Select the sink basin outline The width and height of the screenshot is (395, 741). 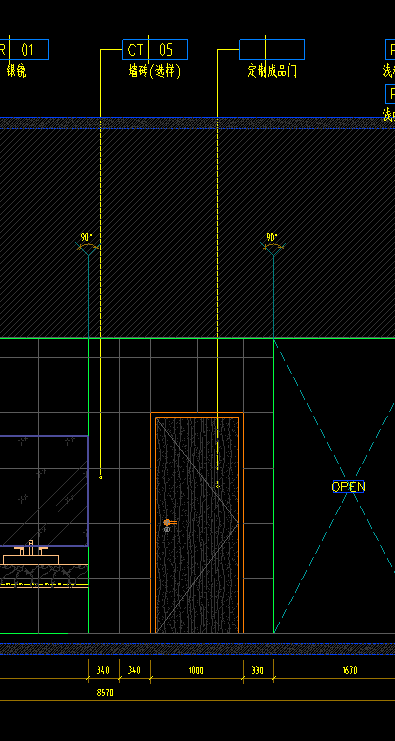[x=31, y=560]
